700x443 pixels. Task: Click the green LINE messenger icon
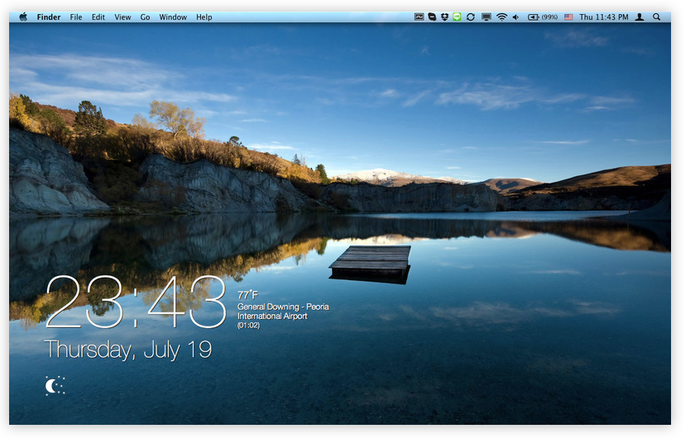pyautogui.click(x=457, y=17)
